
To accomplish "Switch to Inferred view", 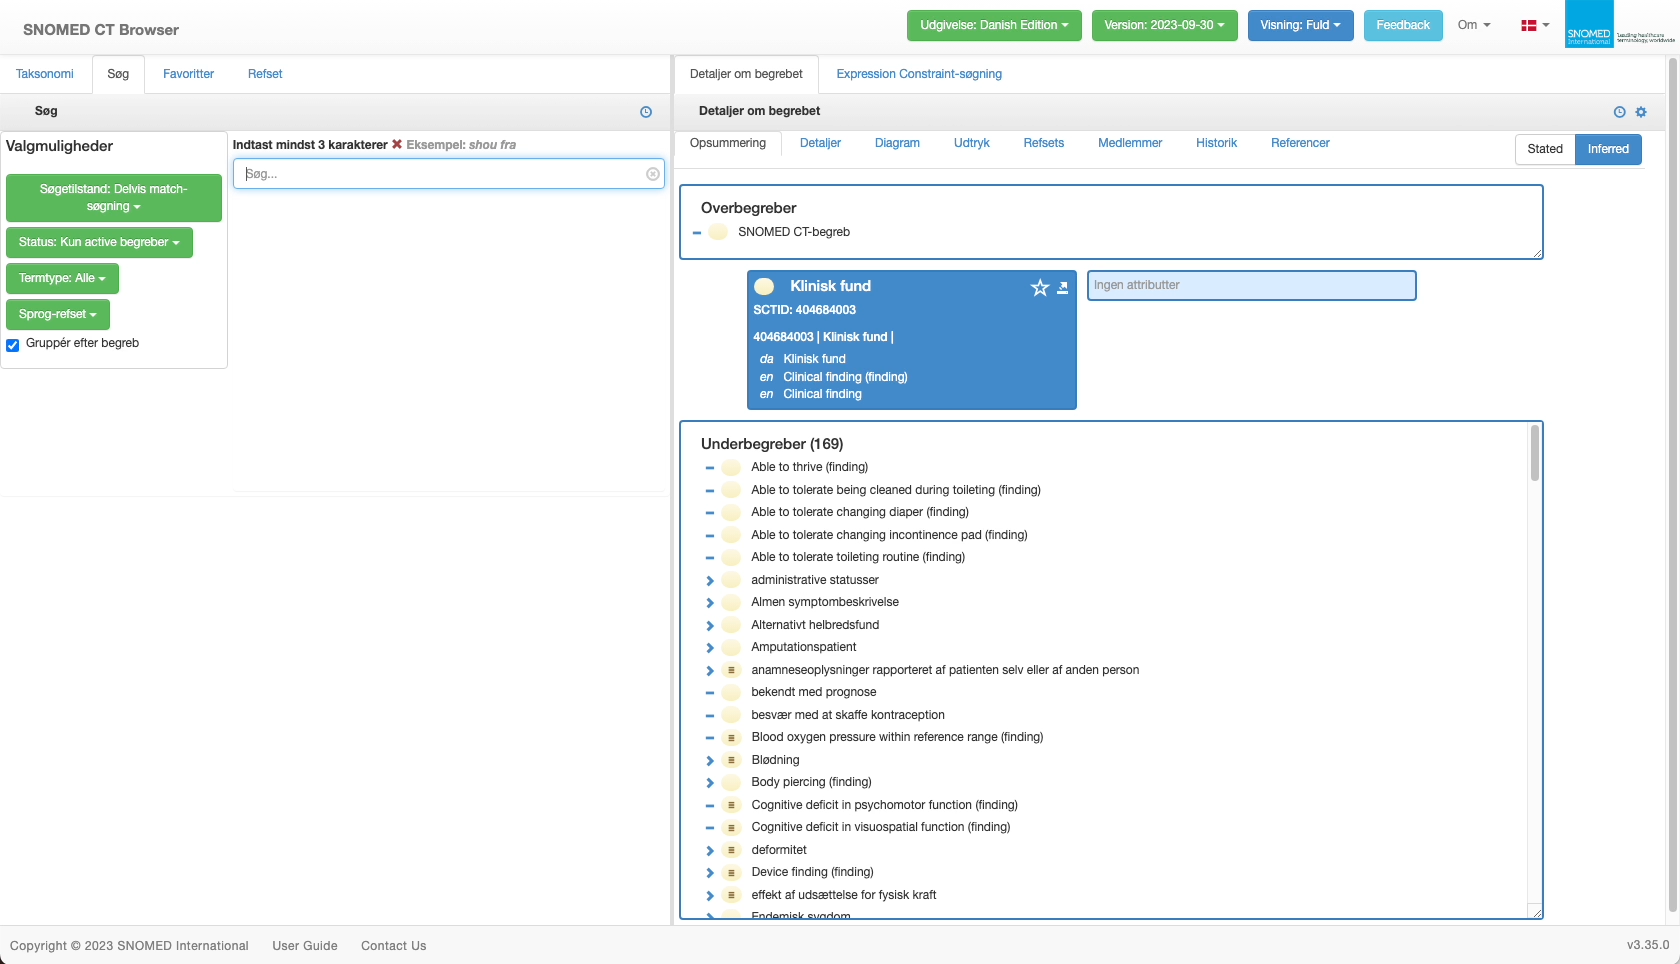I will click(1608, 149).
